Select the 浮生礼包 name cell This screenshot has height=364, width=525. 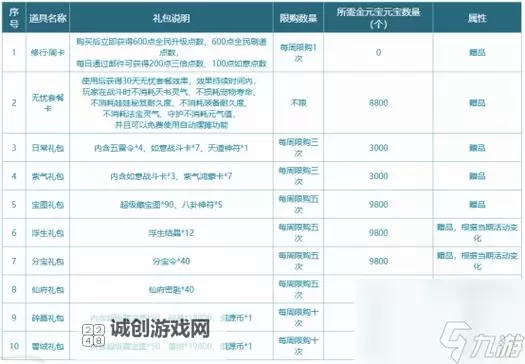coord(48,233)
